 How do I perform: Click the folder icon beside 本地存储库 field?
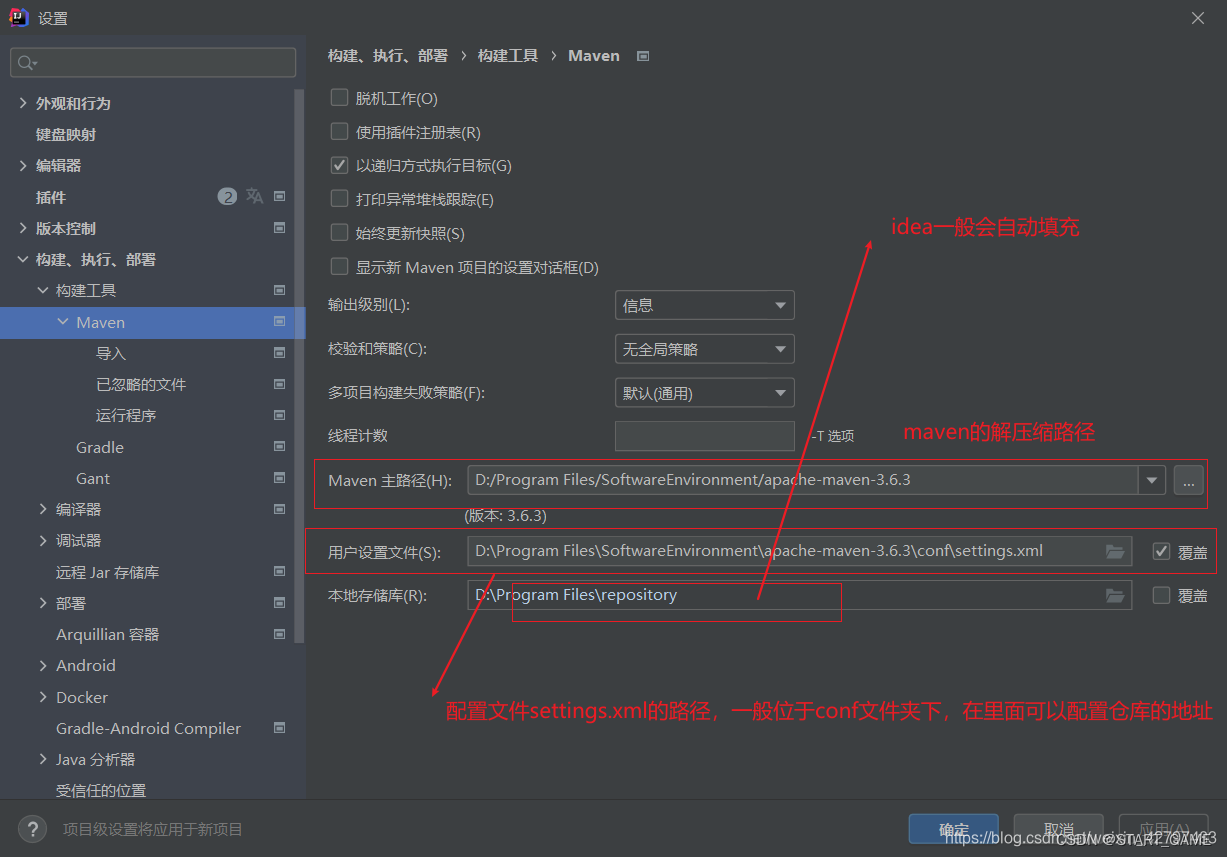[x=1115, y=595]
